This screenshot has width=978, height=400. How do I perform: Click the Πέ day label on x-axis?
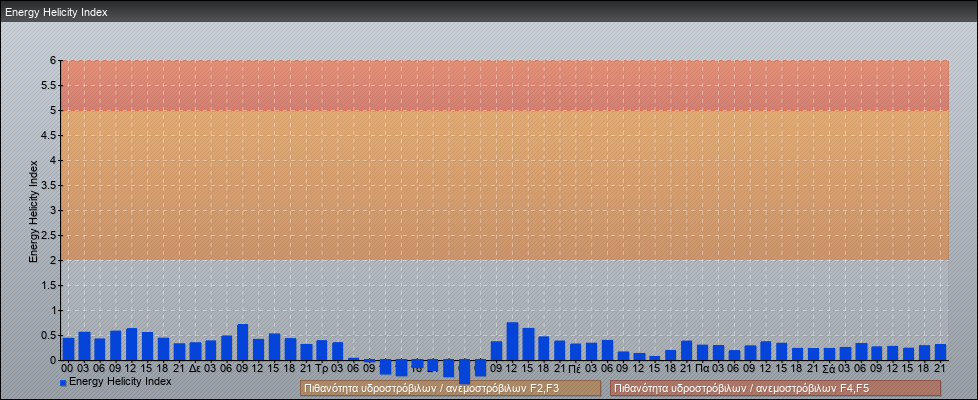[575, 368]
